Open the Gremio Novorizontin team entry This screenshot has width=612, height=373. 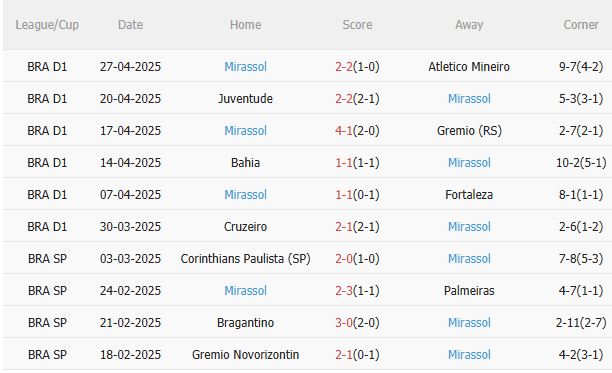tap(245, 355)
